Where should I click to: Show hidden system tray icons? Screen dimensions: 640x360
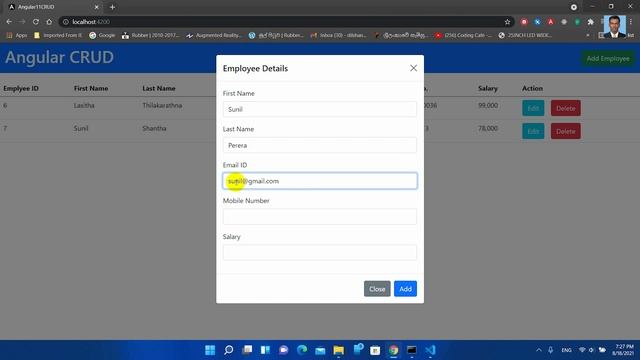tap(539, 350)
